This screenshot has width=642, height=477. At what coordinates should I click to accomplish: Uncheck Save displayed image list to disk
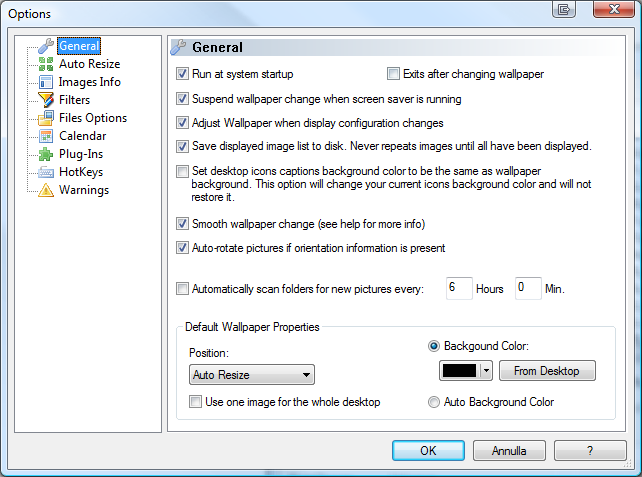coord(182,146)
